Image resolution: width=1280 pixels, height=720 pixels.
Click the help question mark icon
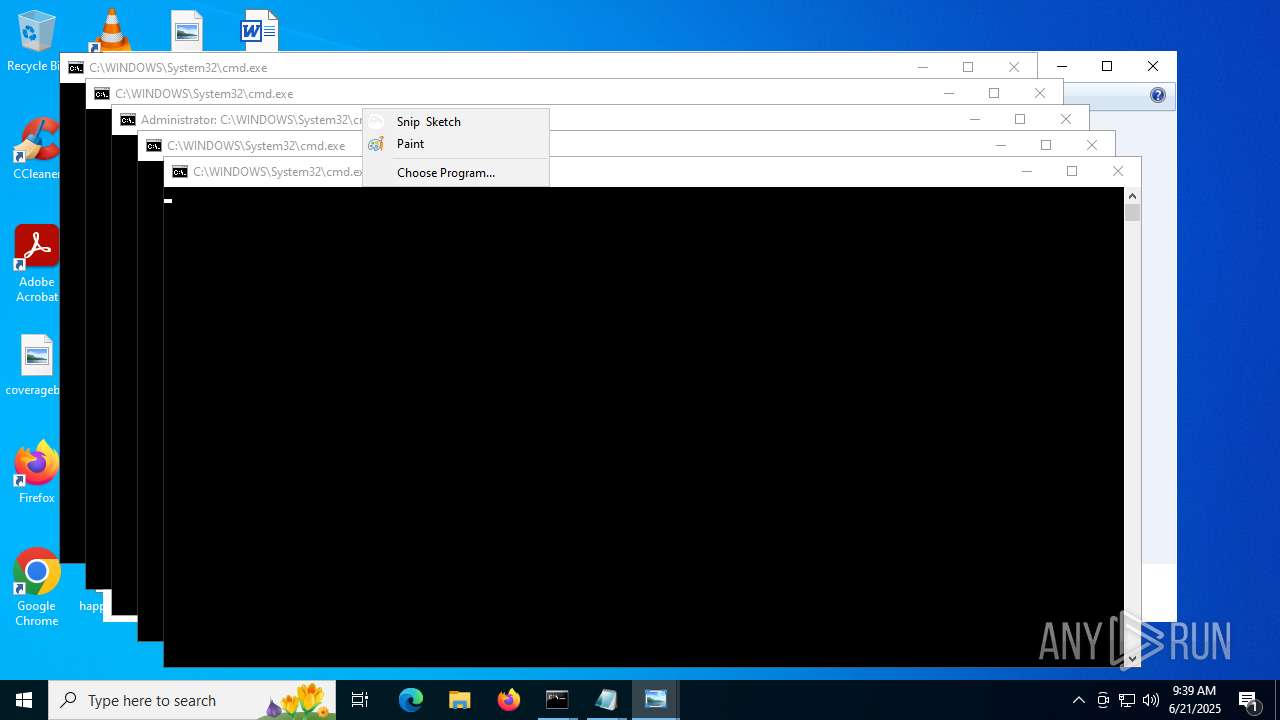(x=1158, y=95)
